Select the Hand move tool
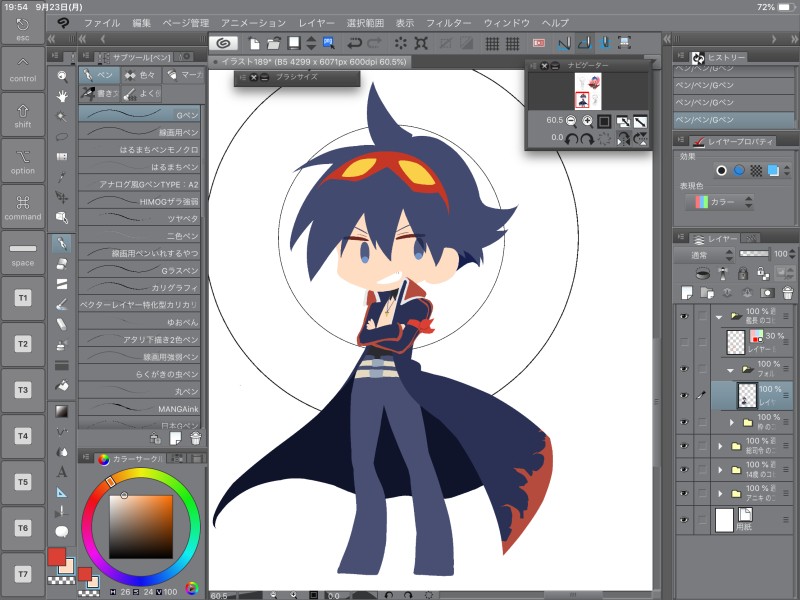This screenshot has width=800, height=600. click(x=62, y=96)
